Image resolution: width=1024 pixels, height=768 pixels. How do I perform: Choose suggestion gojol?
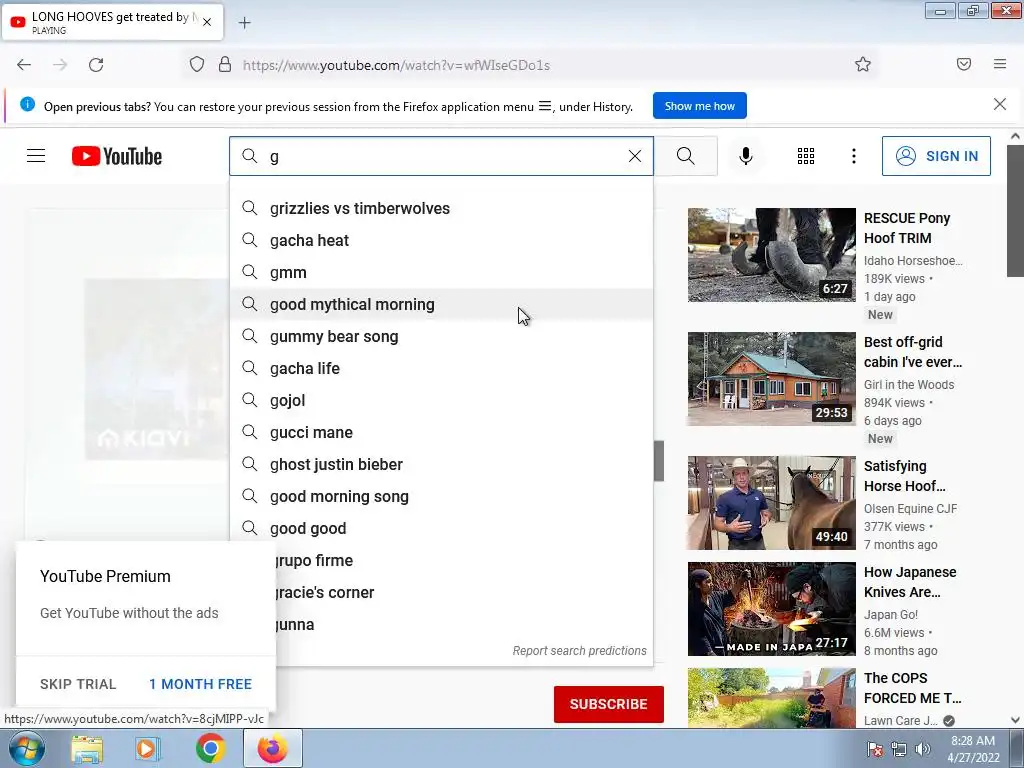coord(441,400)
